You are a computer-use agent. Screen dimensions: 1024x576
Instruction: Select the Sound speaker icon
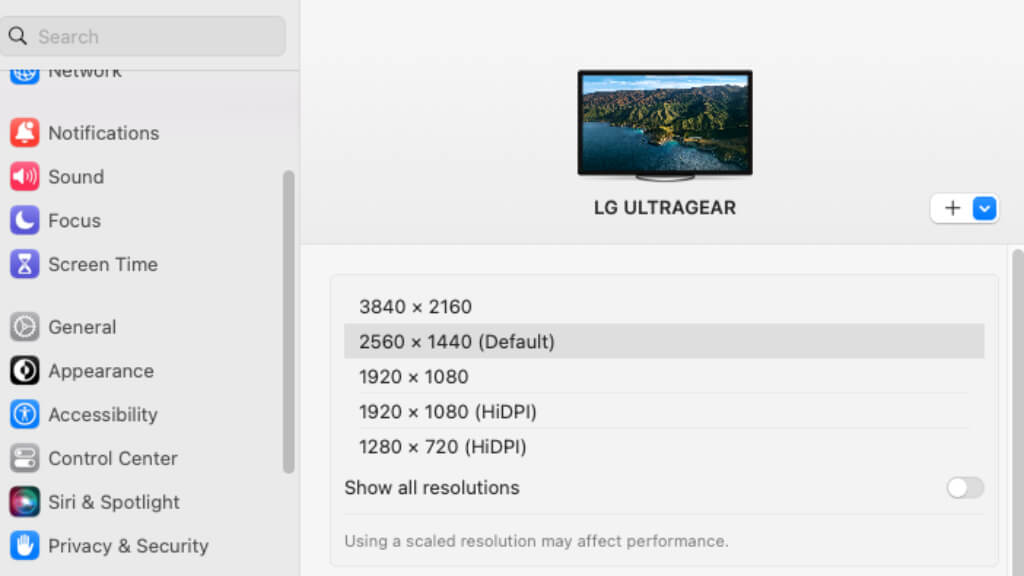24,176
